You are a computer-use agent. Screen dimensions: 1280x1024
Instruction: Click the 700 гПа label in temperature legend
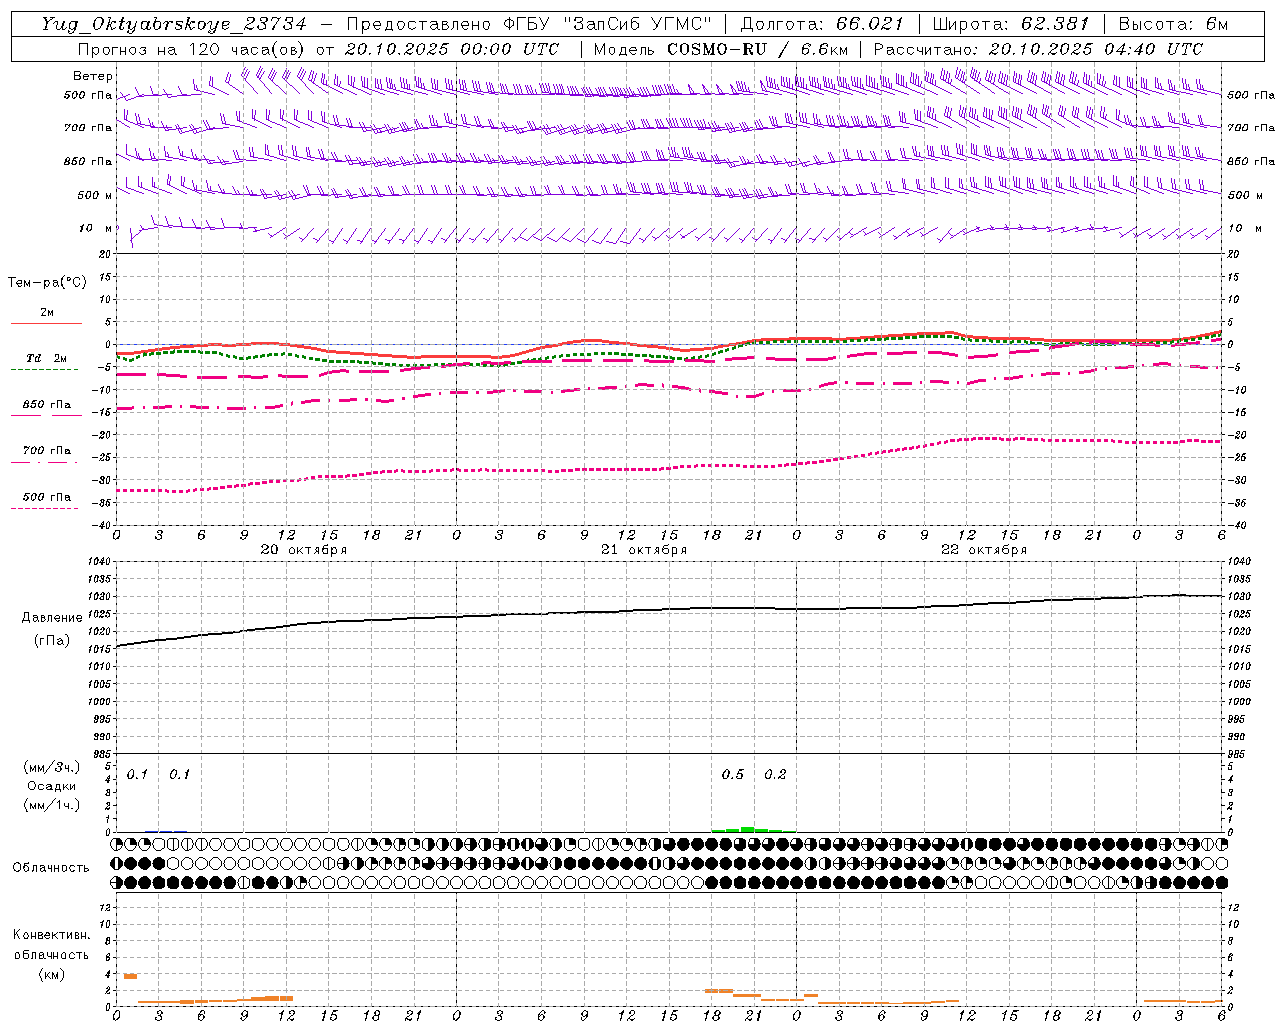(x=47, y=451)
